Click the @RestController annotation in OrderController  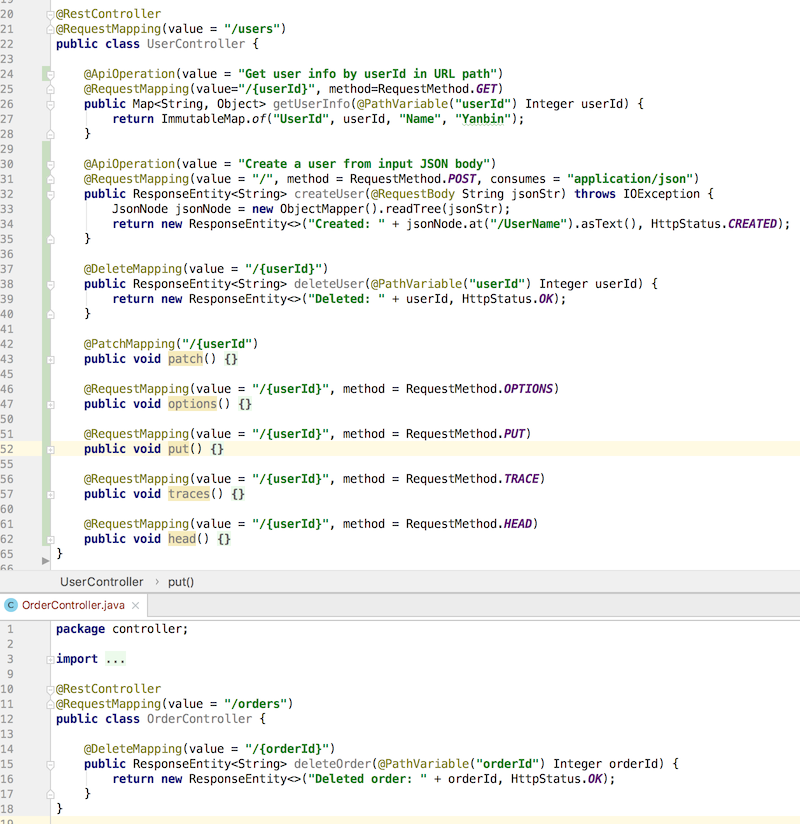pos(105,688)
